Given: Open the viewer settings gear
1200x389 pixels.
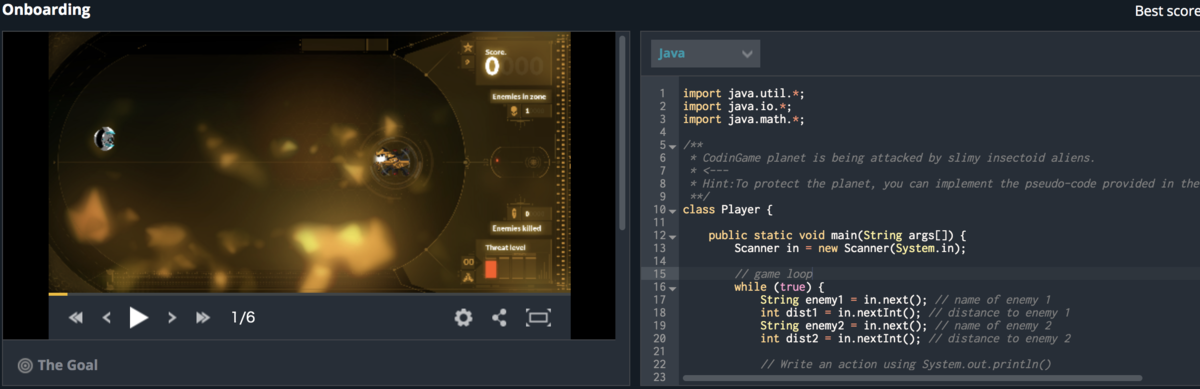Looking at the screenshot, I should (463, 318).
